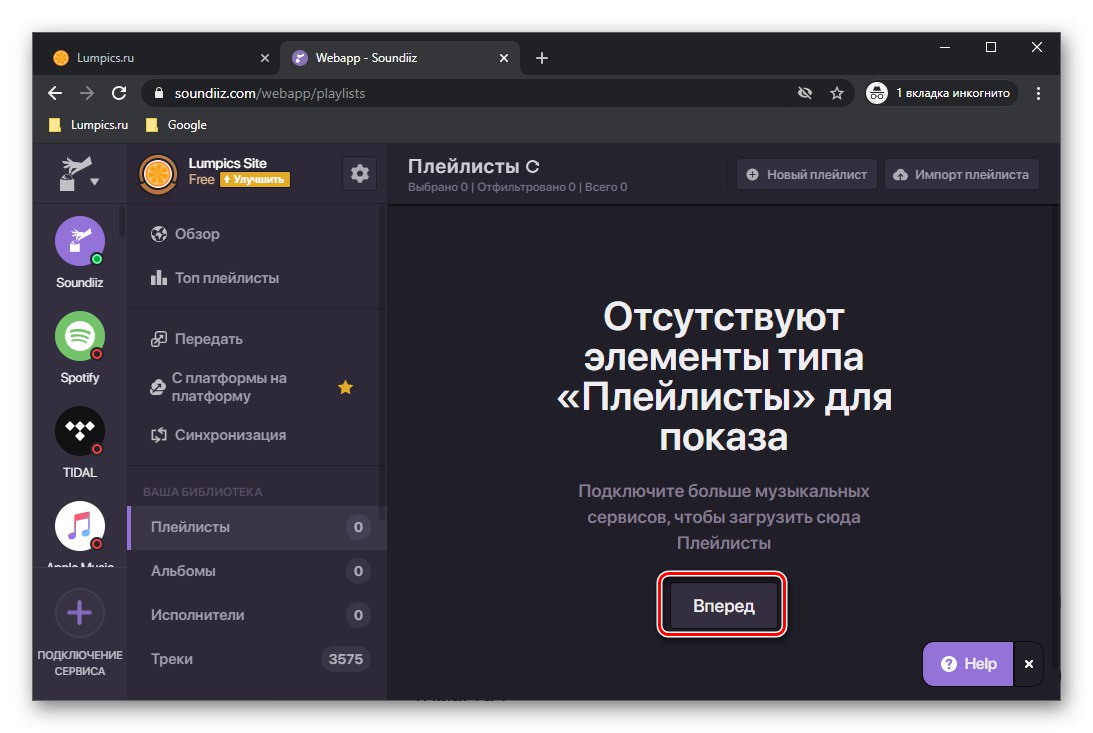Open the Spotify service in the sidebar
The width and height of the screenshot is (1093, 733).
(x=79, y=337)
